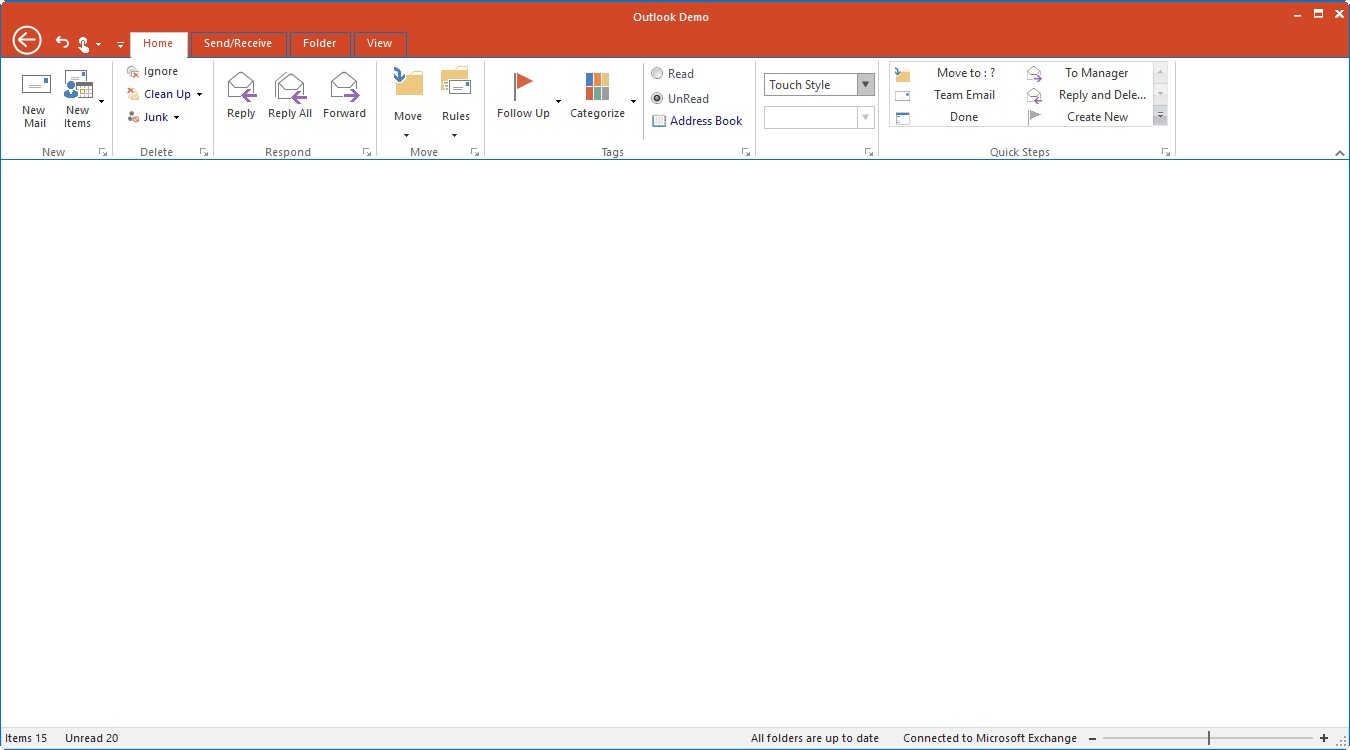Viewport: 1350px width, 750px height.
Task: Switch to the Home tab
Action: (x=158, y=44)
